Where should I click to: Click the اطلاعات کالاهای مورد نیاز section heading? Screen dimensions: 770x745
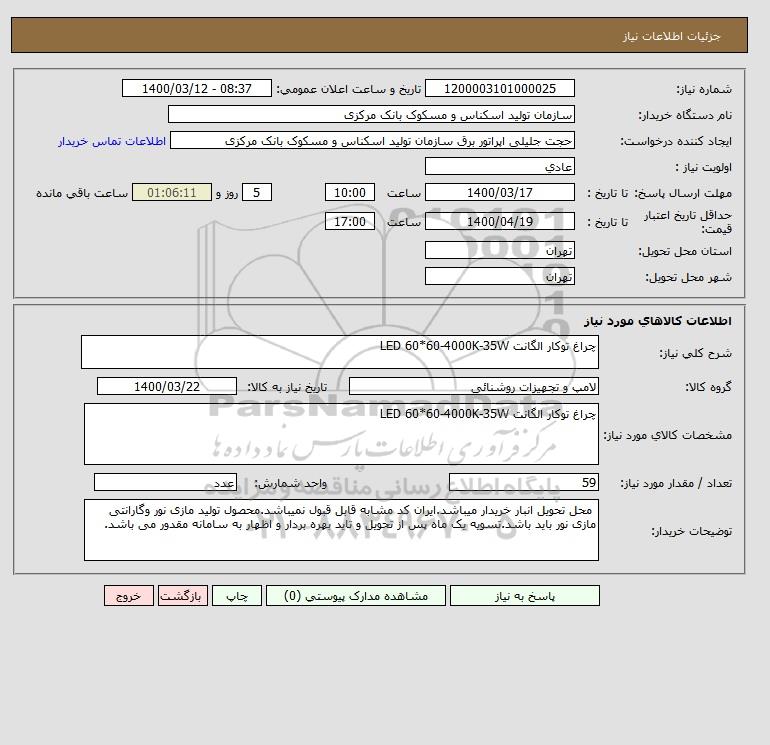tap(658, 321)
